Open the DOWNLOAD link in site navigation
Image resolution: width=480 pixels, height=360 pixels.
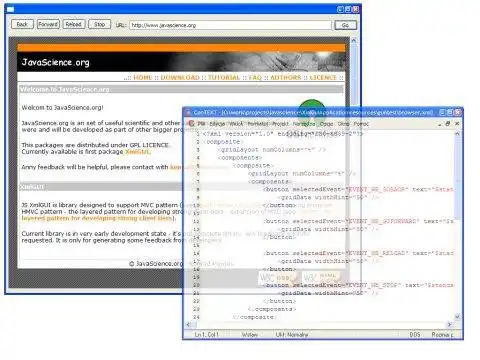click(x=180, y=77)
